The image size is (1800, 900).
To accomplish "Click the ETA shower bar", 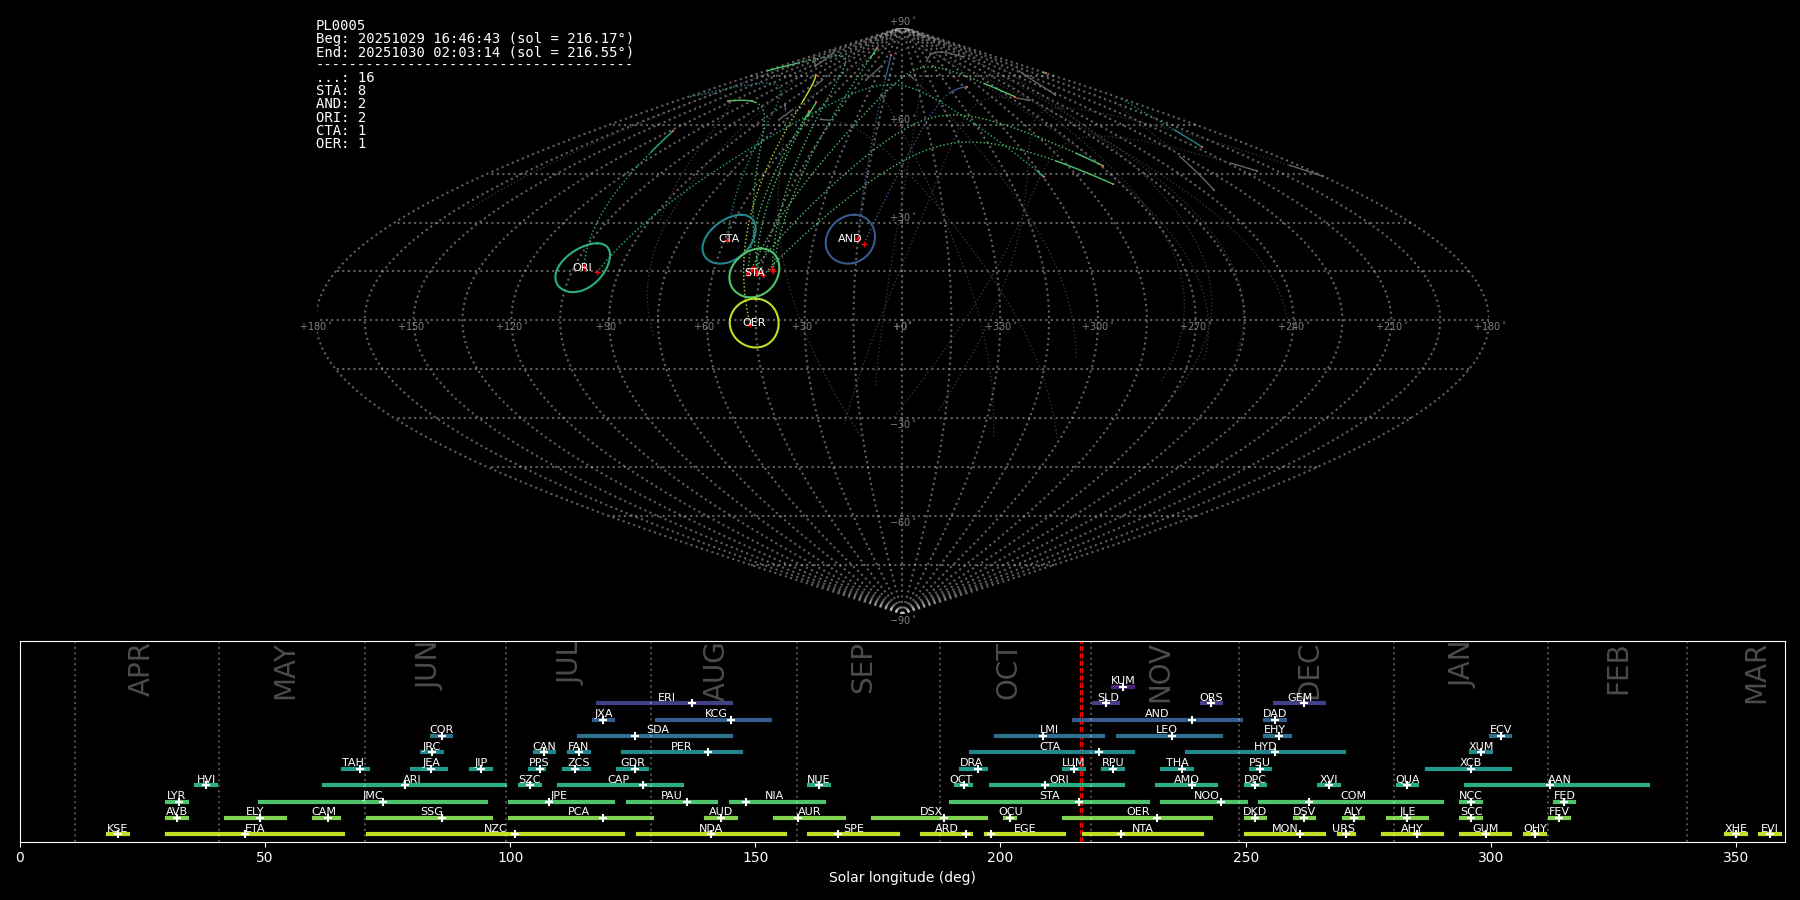I will click(x=254, y=834).
